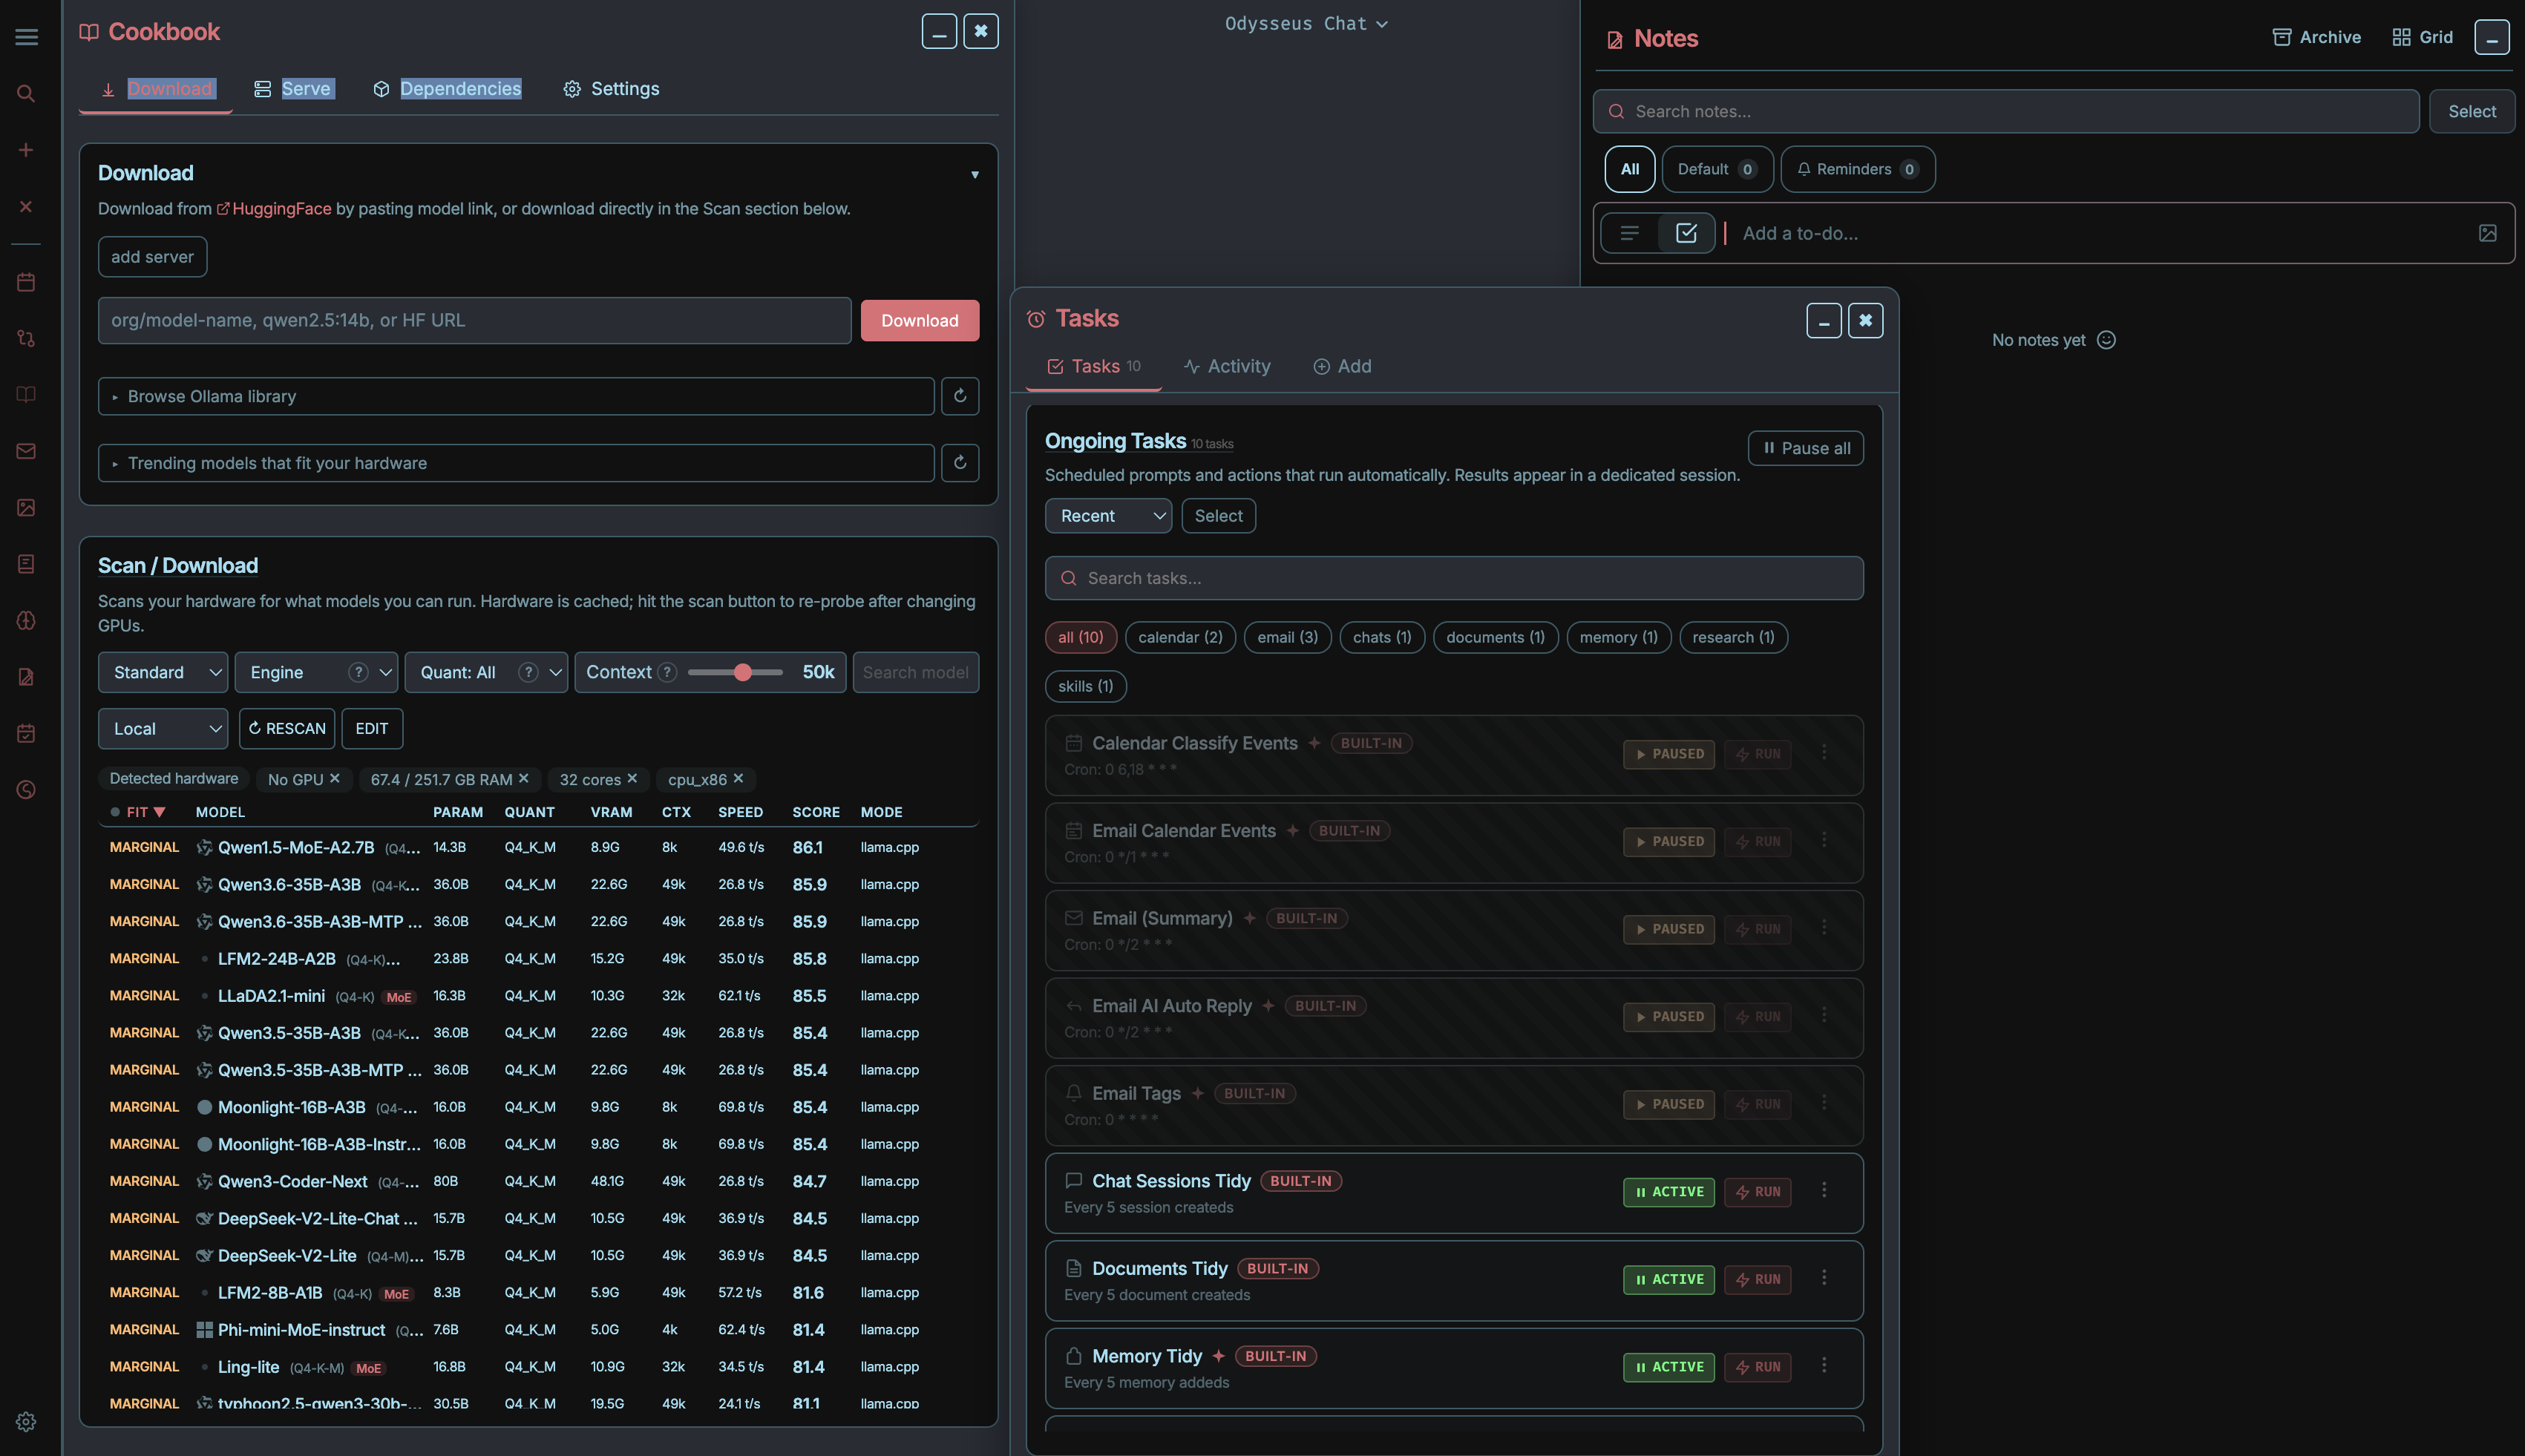Open the options menu for Memory Tidy
This screenshot has width=2525, height=1456.
(1824, 1365)
